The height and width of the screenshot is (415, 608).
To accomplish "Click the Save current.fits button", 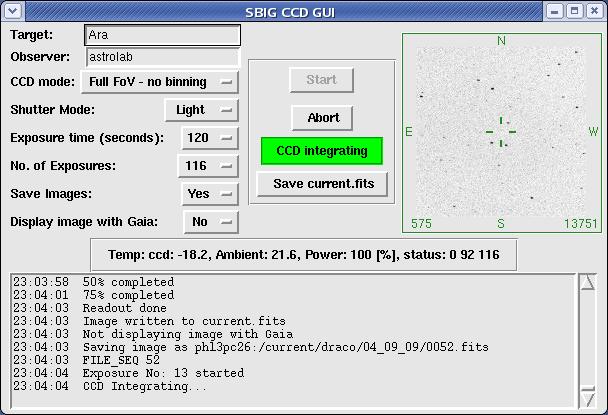I will click(x=321, y=185).
